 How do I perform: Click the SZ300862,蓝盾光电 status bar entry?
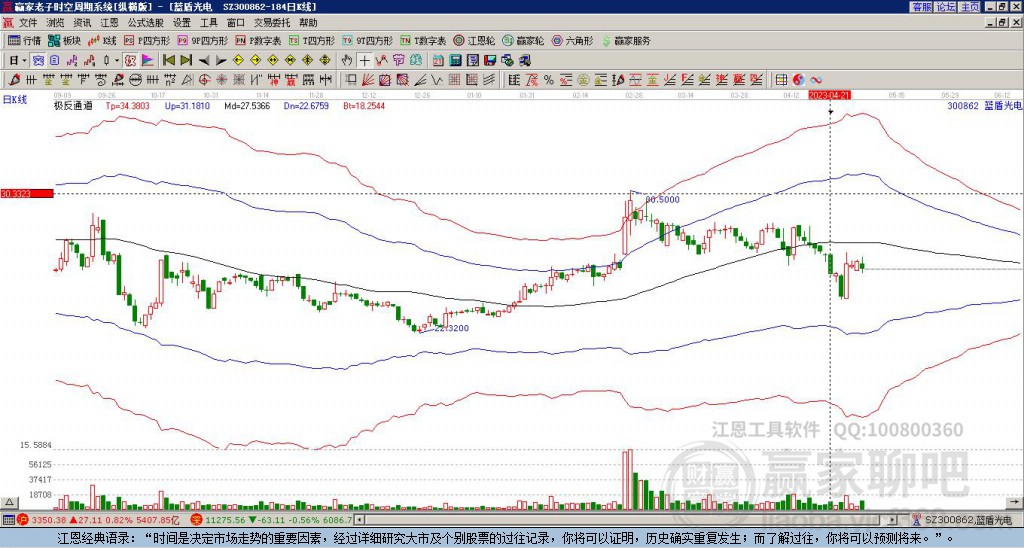(967, 520)
